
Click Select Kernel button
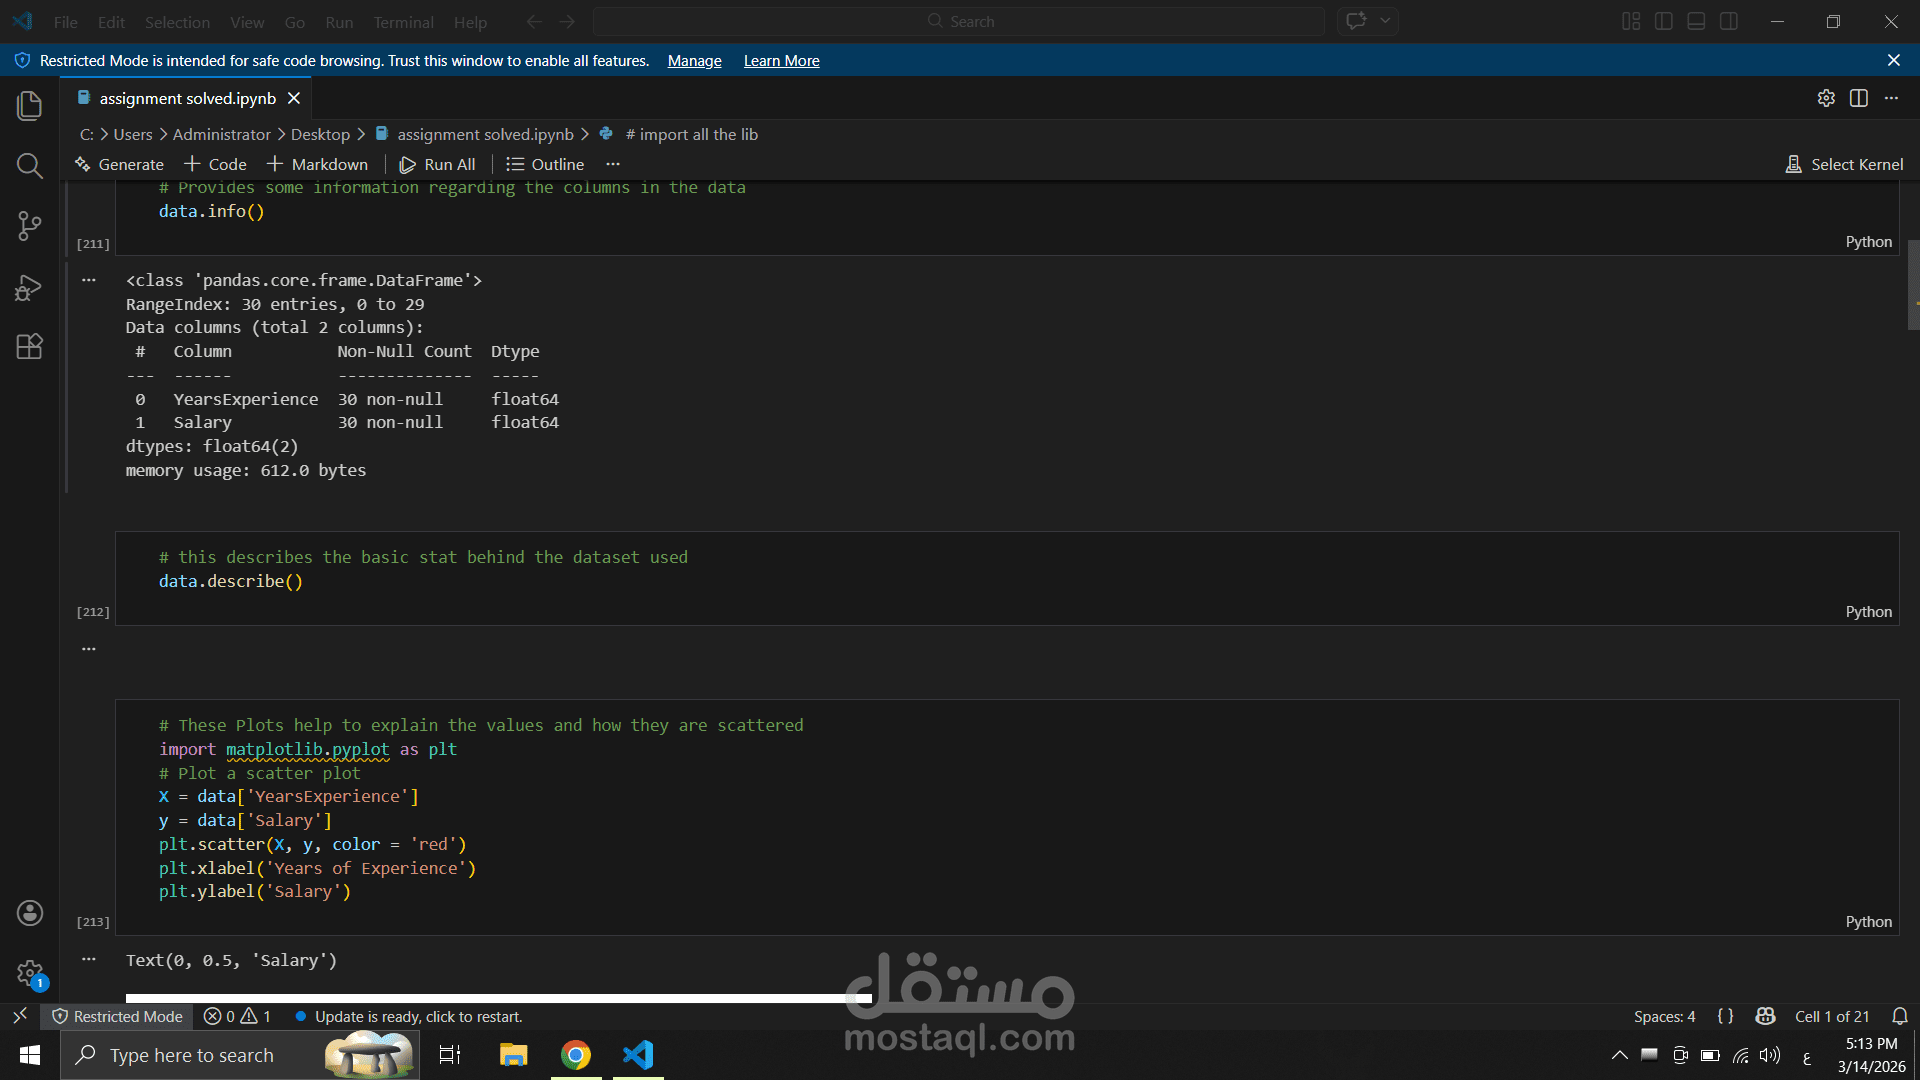pos(1844,164)
